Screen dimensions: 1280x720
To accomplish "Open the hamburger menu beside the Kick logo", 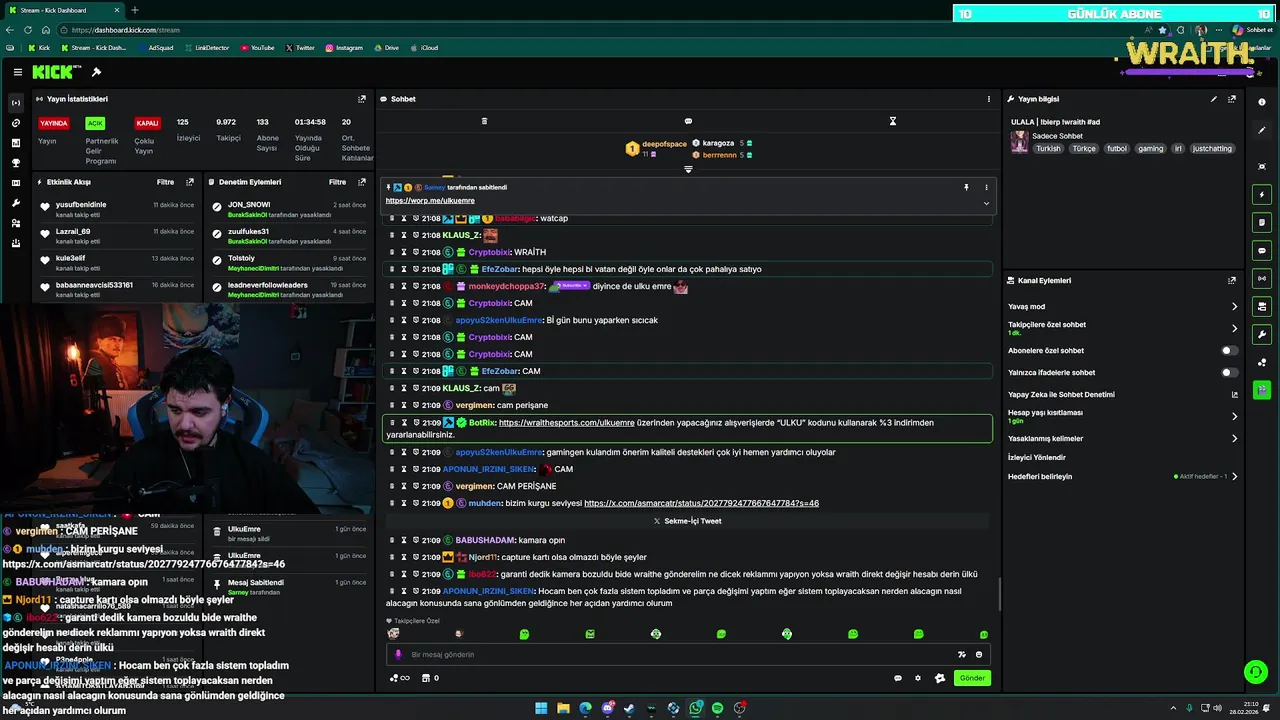I will 18,72.
